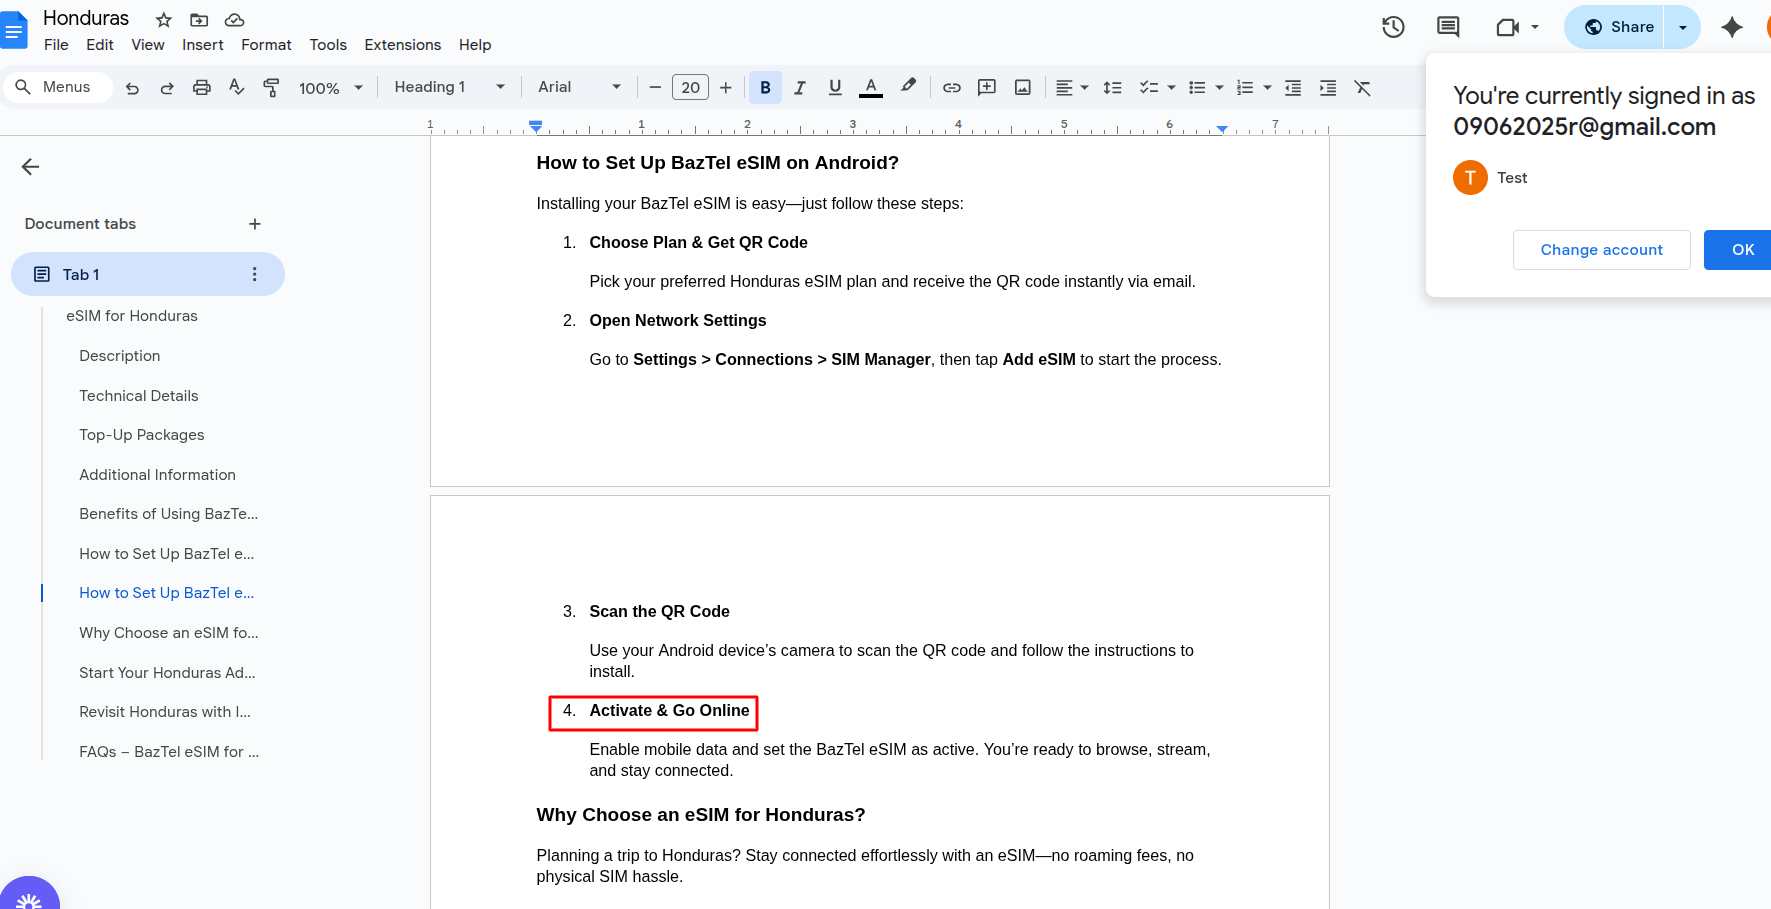Click the Insert image icon

click(x=1022, y=88)
